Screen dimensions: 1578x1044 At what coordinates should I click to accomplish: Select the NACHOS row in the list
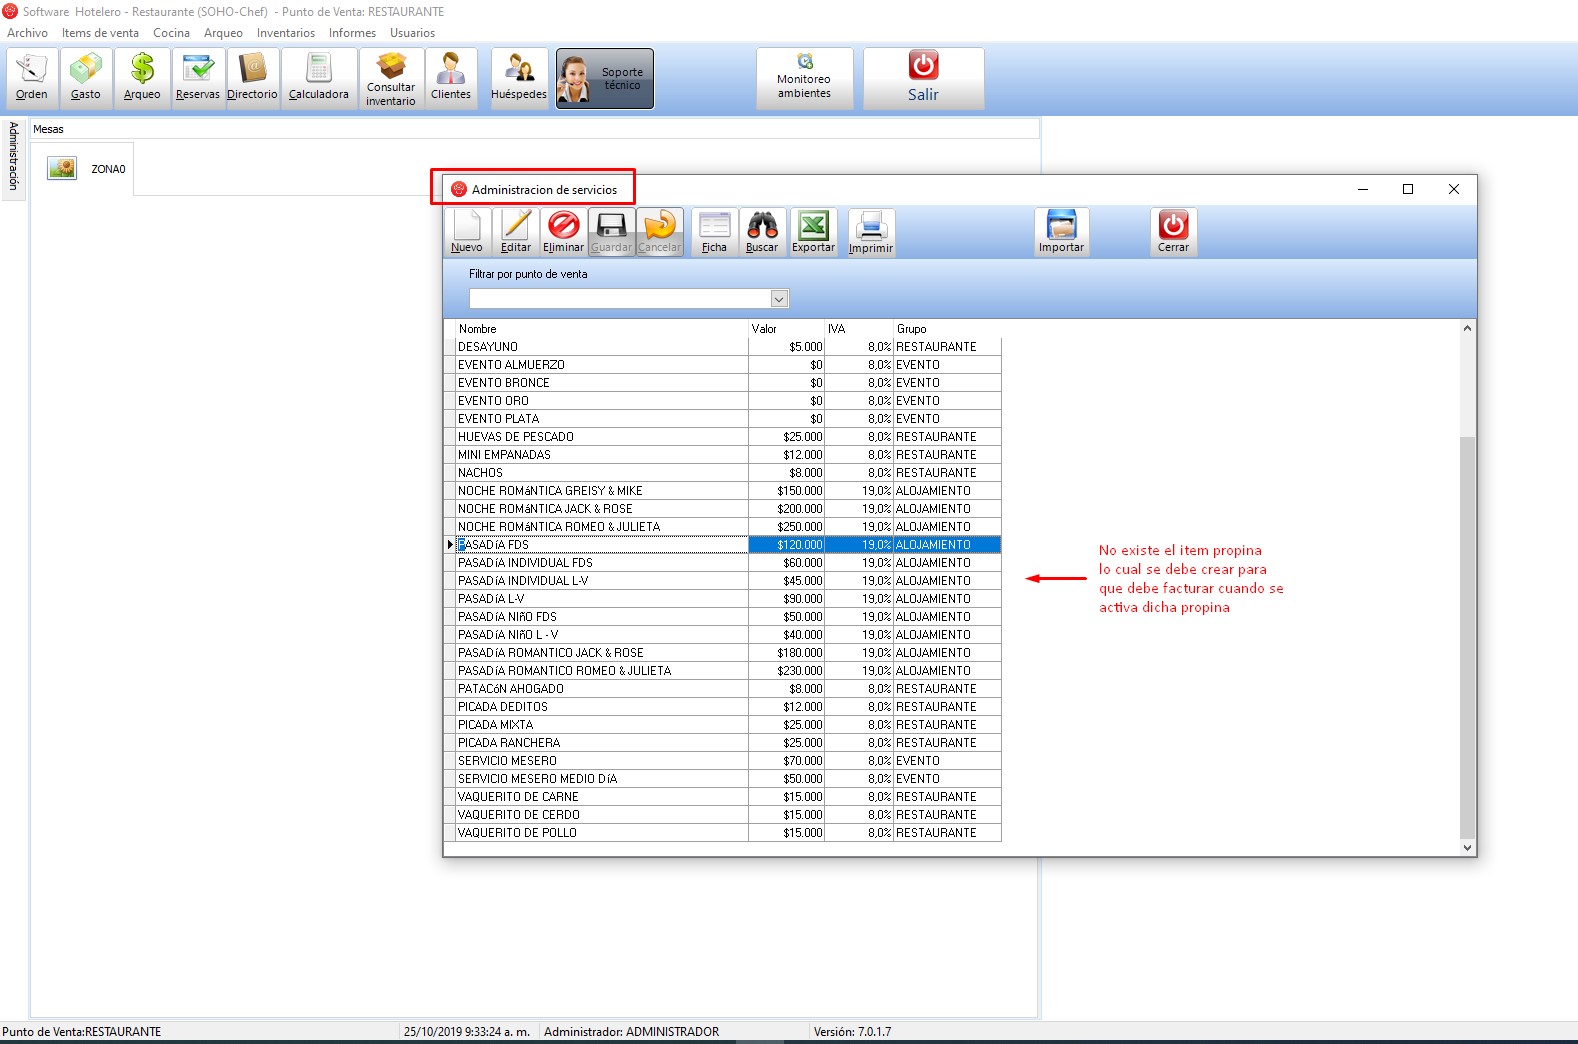click(600, 473)
